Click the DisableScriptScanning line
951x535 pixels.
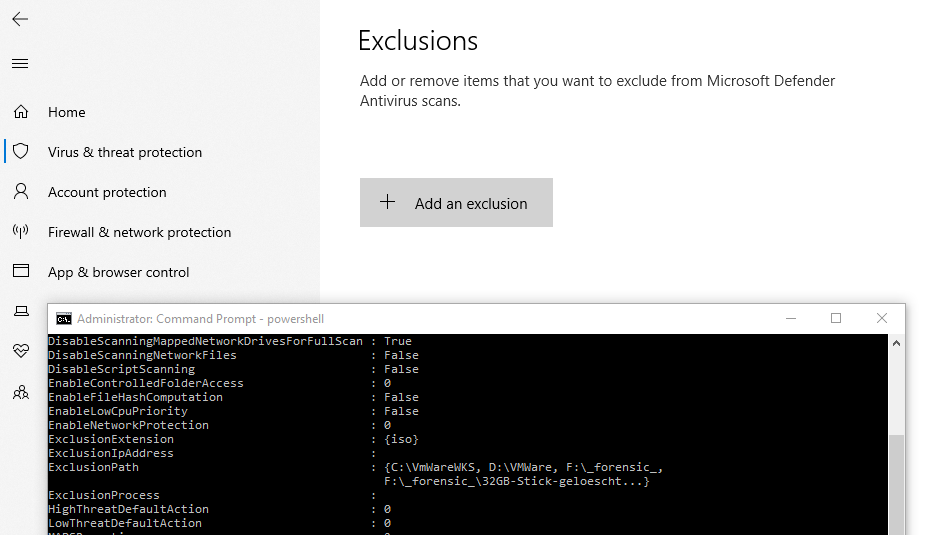click(x=233, y=369)
